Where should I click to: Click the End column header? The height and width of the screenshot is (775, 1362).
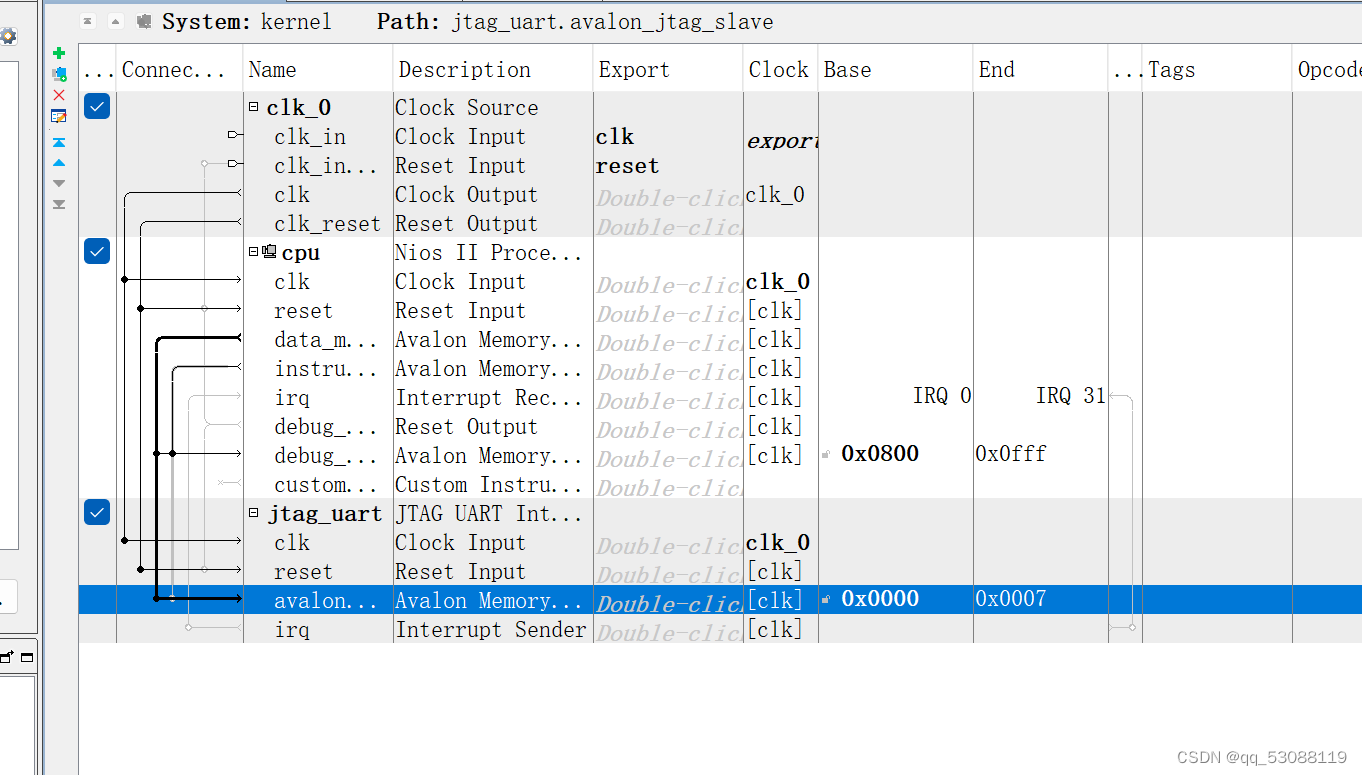coord(1040,69)
